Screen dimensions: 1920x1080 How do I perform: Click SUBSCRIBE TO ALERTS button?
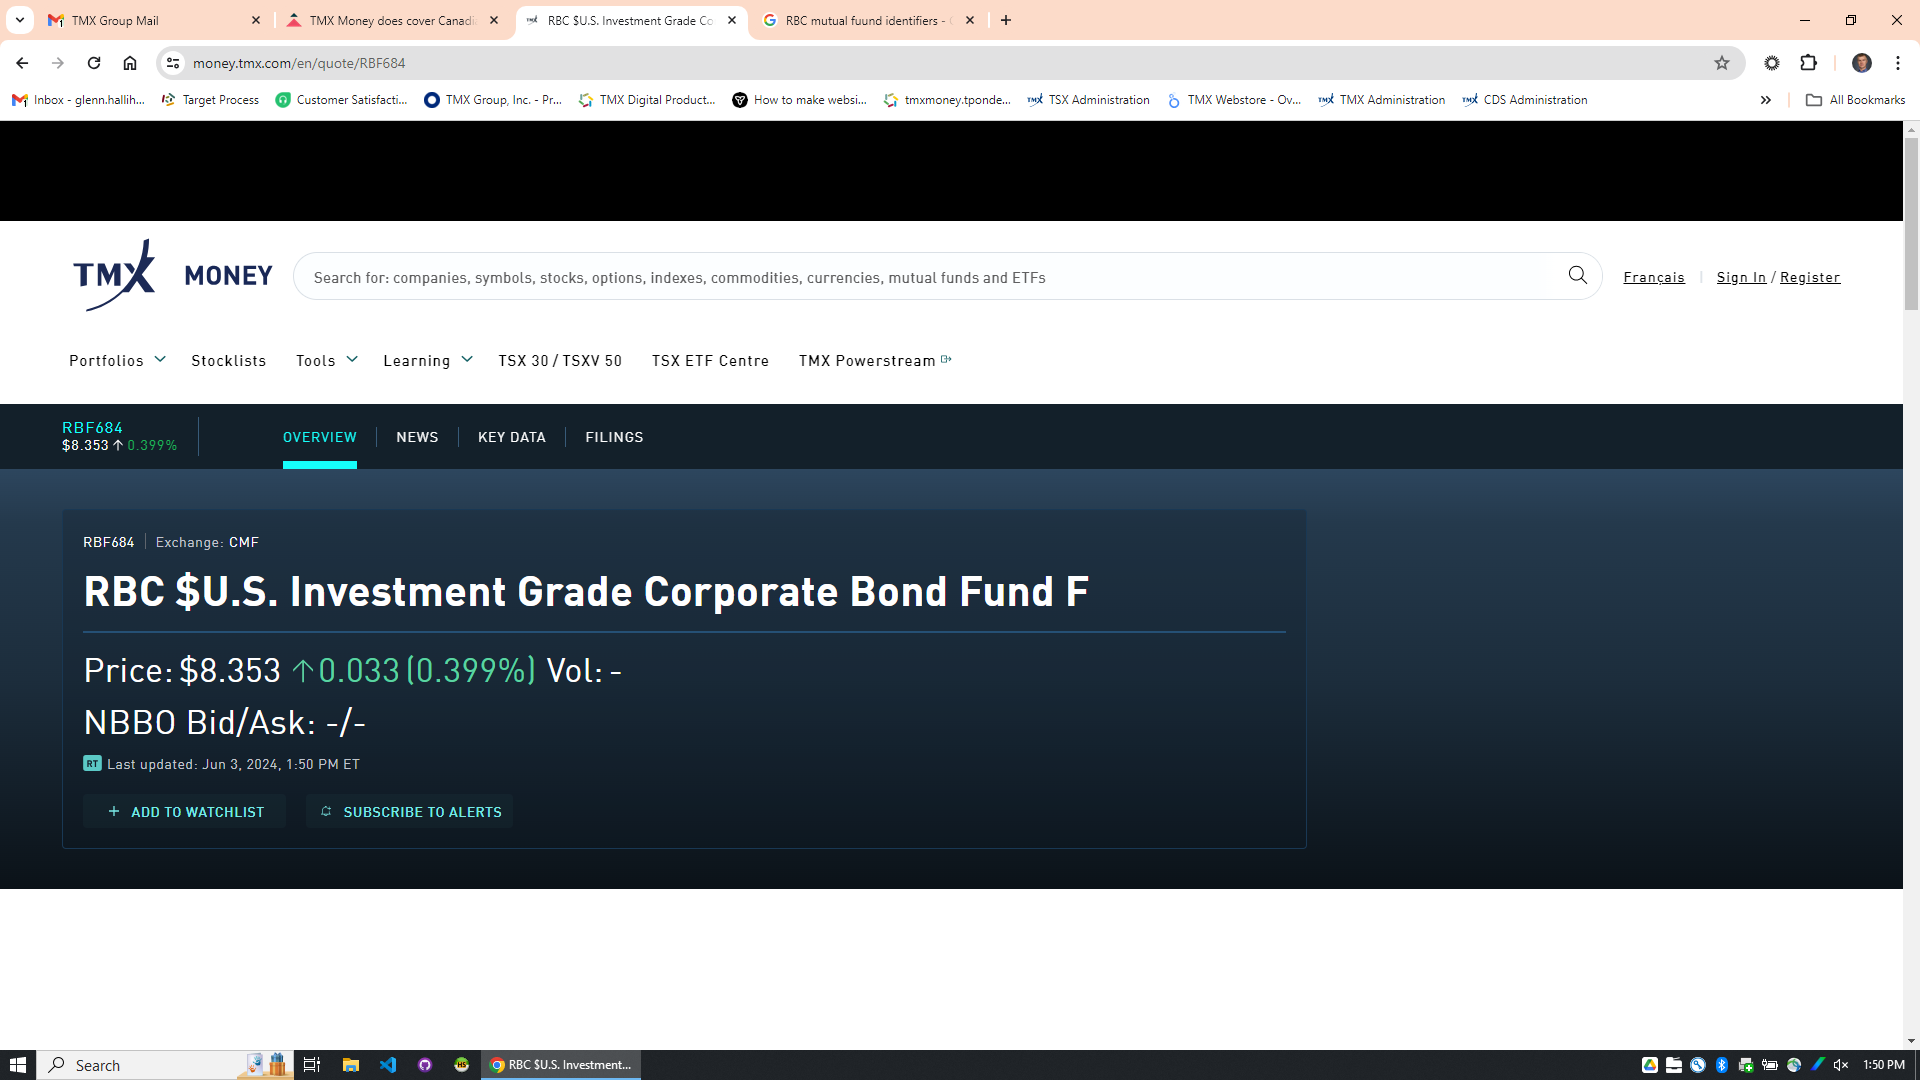[410, 812]
